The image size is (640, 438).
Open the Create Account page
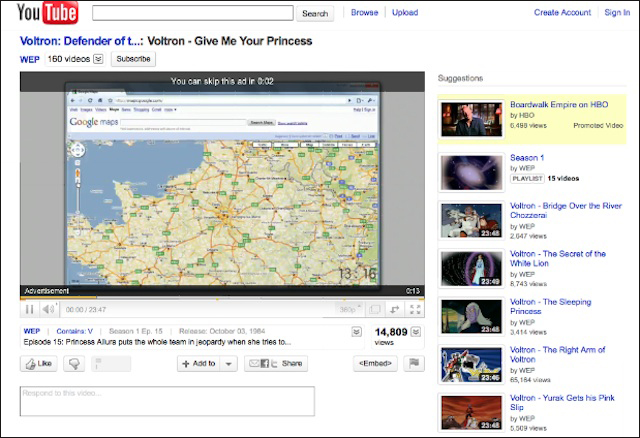click(x=562, y=13)
